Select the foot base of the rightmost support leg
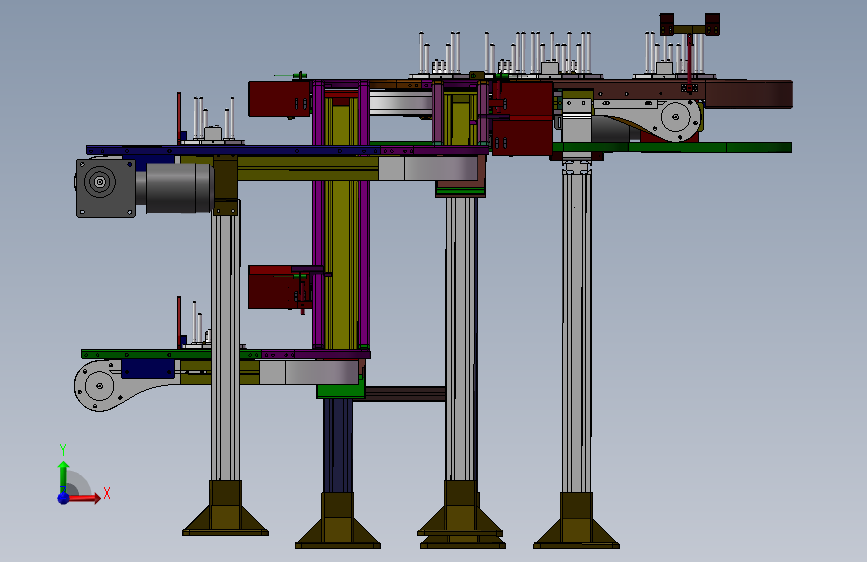 pyautogui.click(x=576, y=521)
